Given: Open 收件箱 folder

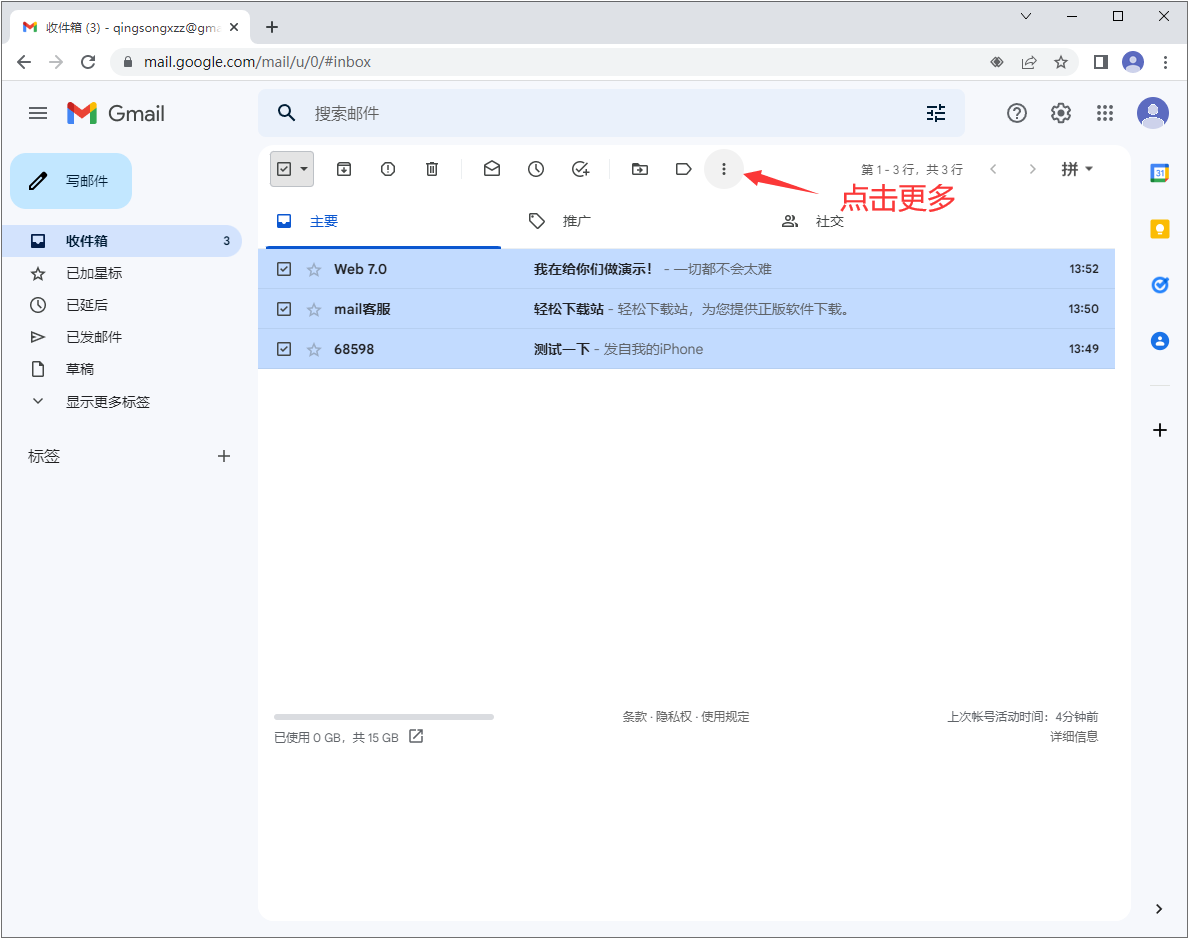Looking at the screenshot, I should tap(122, 240).
